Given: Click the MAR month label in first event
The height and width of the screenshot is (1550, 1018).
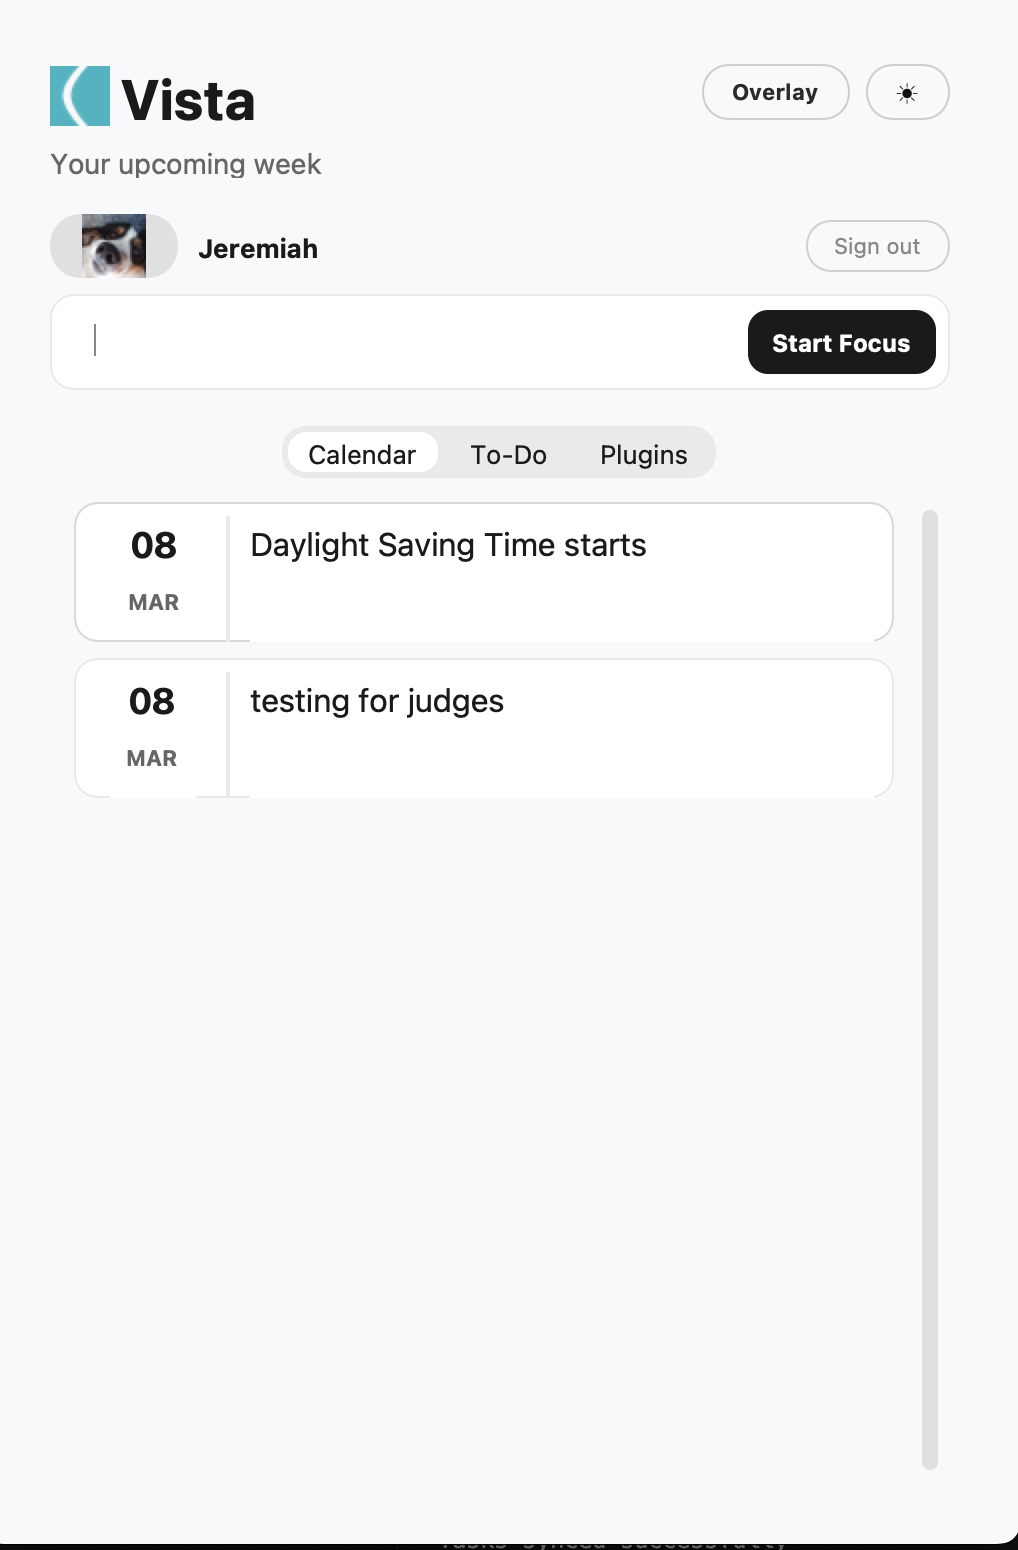Looking at the screenshot, I should click(154, 602).
